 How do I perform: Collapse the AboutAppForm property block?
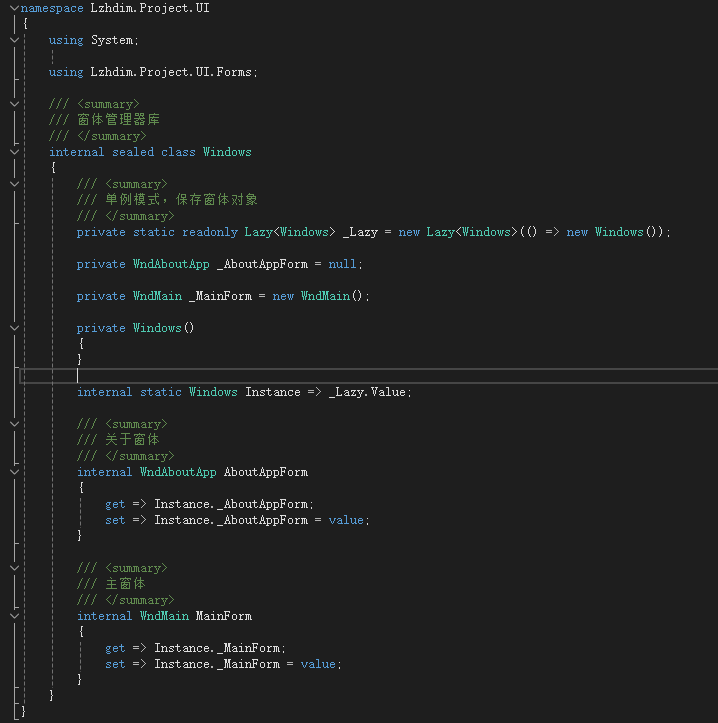click(14, 472)
